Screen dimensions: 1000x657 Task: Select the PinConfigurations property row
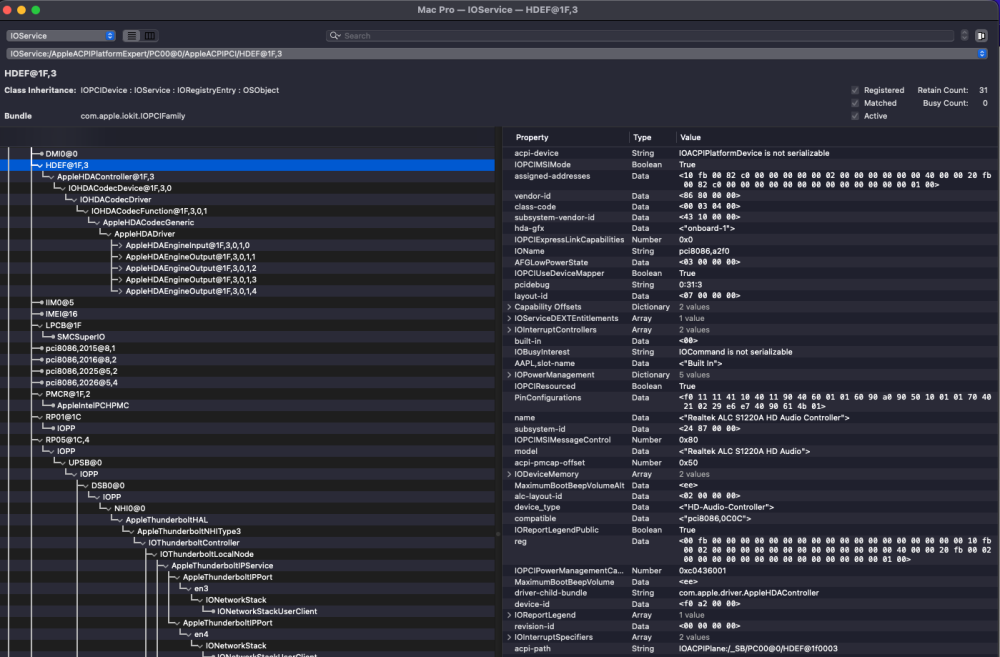coord(751,402)
